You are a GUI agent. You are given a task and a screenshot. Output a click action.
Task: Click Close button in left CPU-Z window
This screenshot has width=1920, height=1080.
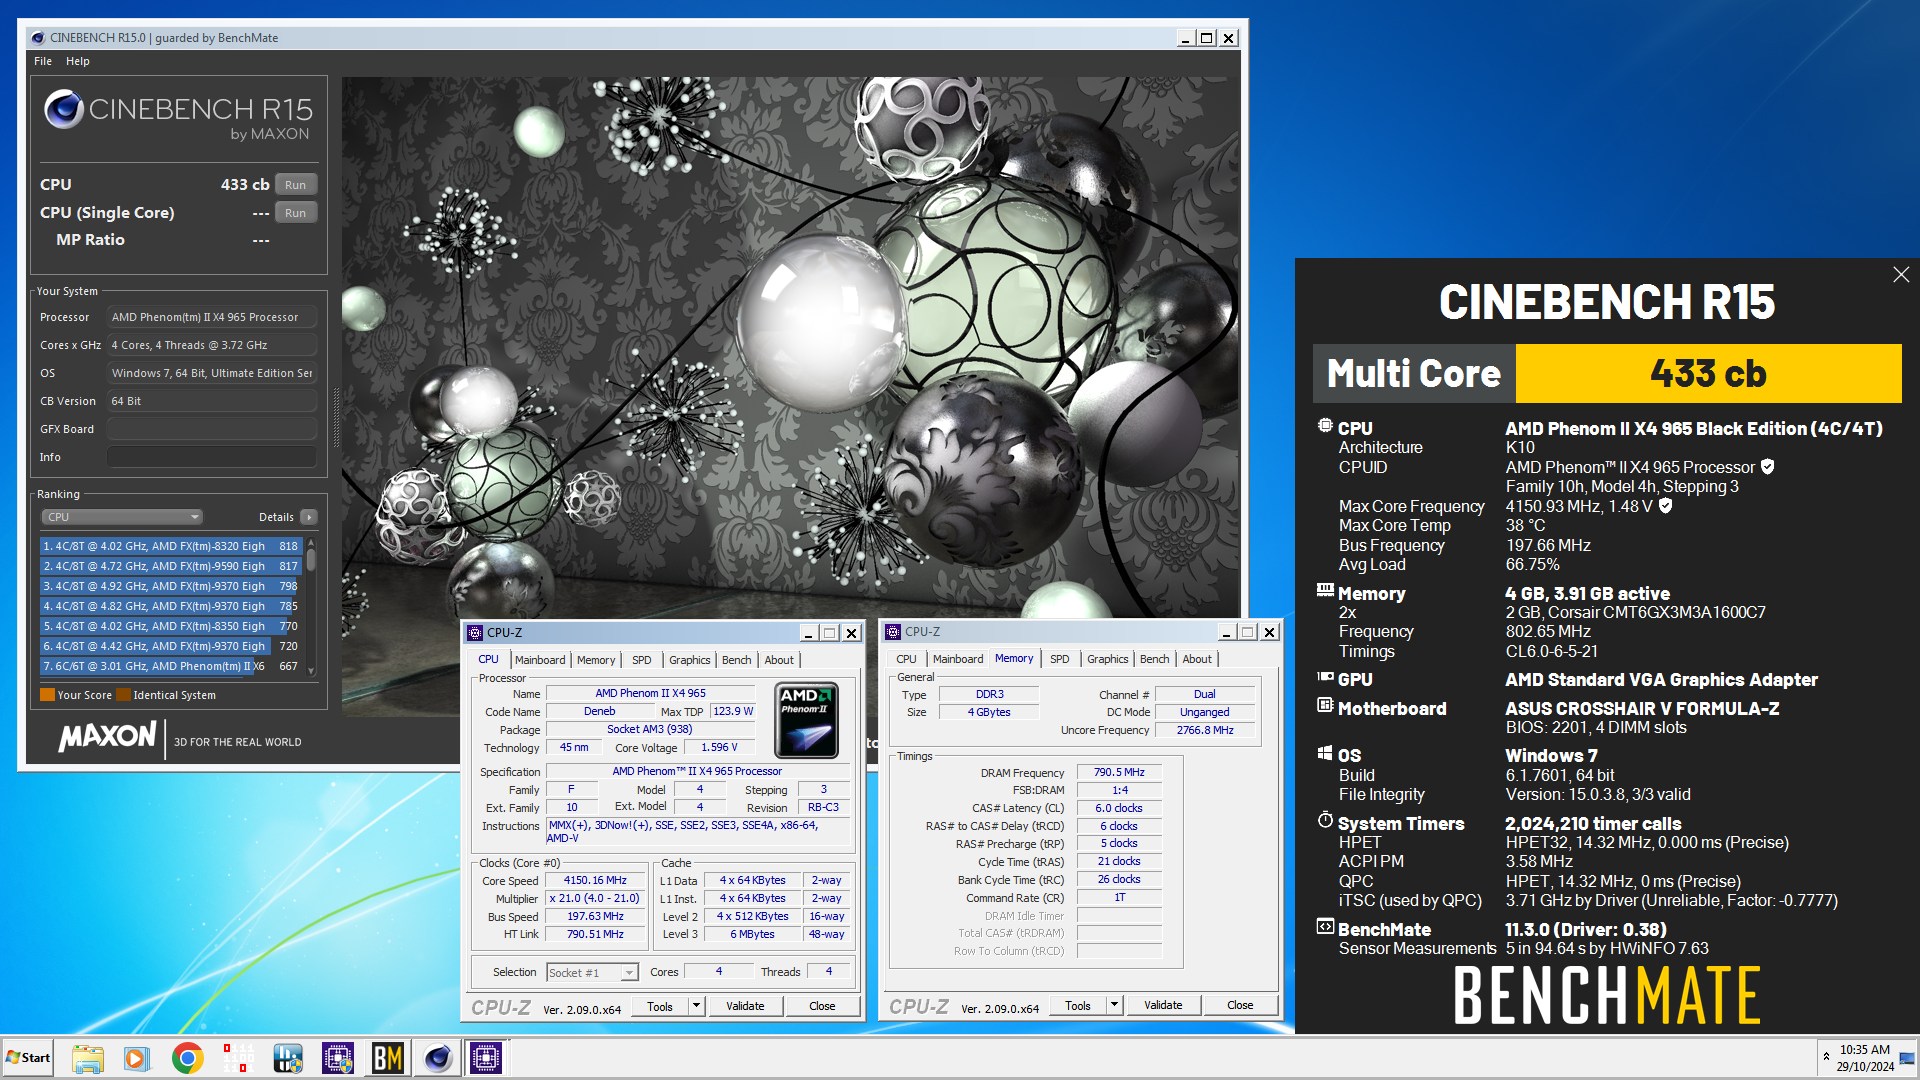tap(822, 1006)
